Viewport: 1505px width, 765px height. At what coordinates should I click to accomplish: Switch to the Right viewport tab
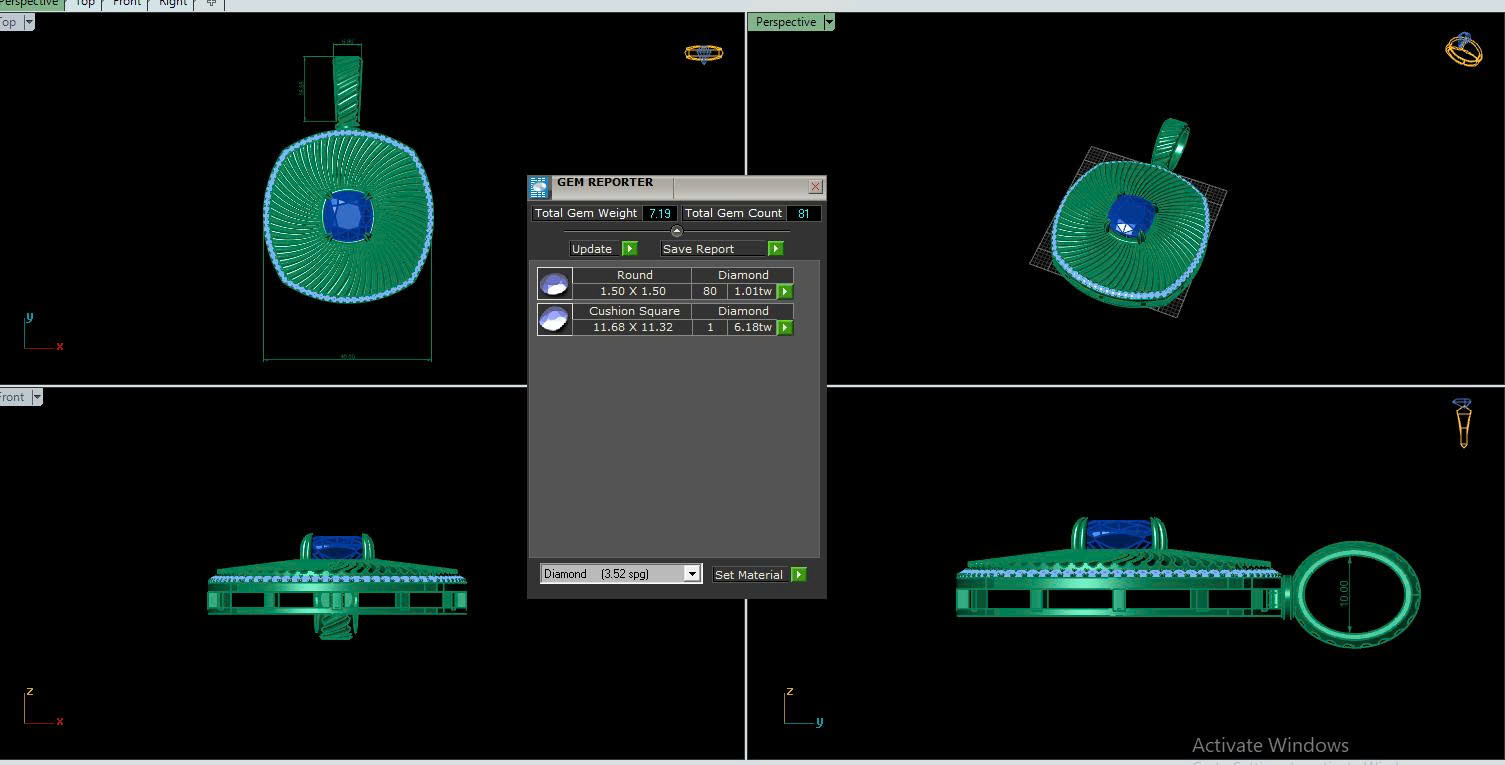(173, 3)
